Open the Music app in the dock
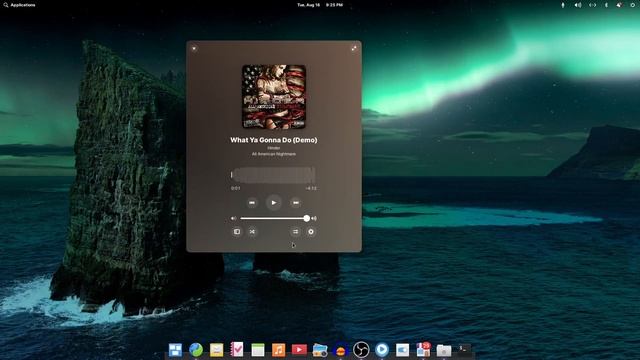 click(278, 350)
